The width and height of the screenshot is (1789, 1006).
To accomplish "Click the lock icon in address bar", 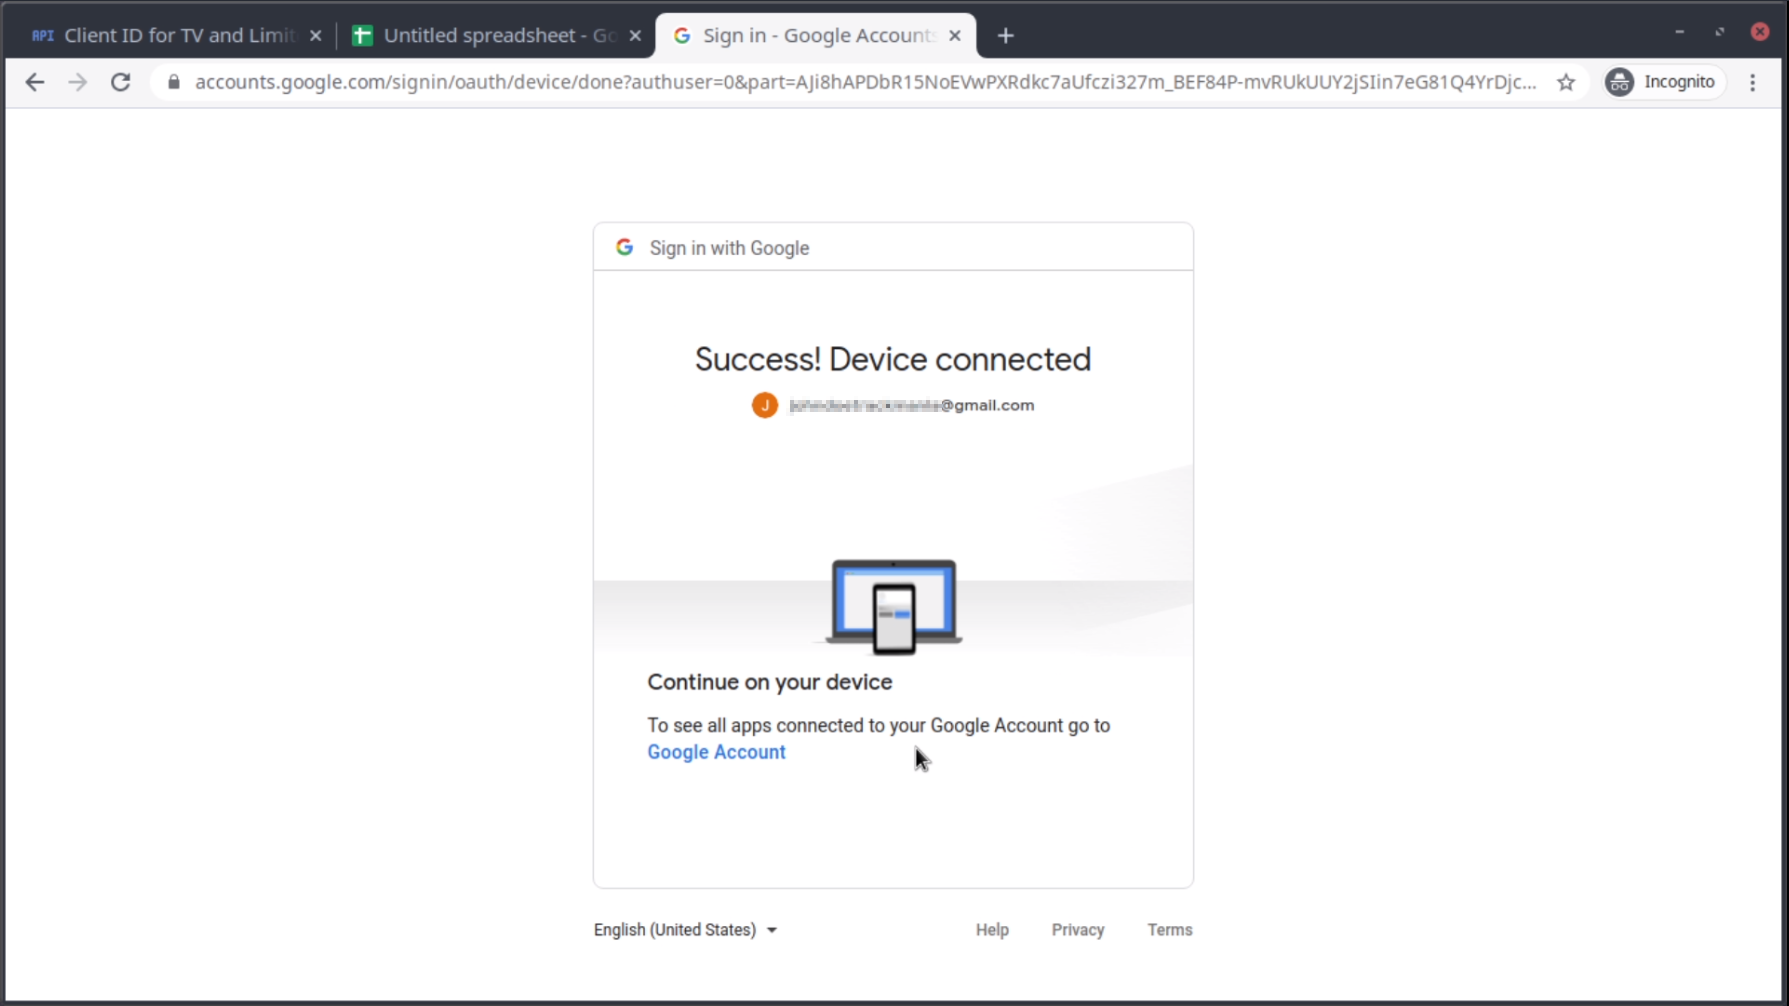I will tap(174, 82).
